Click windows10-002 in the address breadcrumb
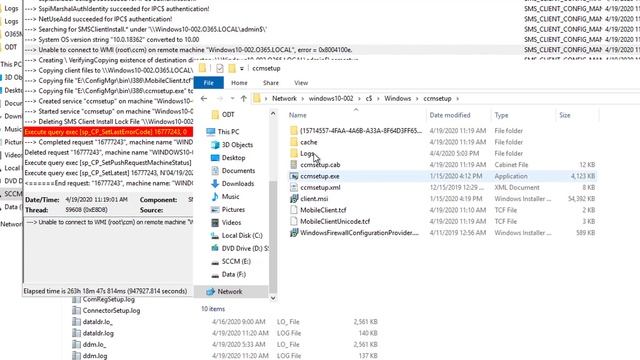 [331, 98]
